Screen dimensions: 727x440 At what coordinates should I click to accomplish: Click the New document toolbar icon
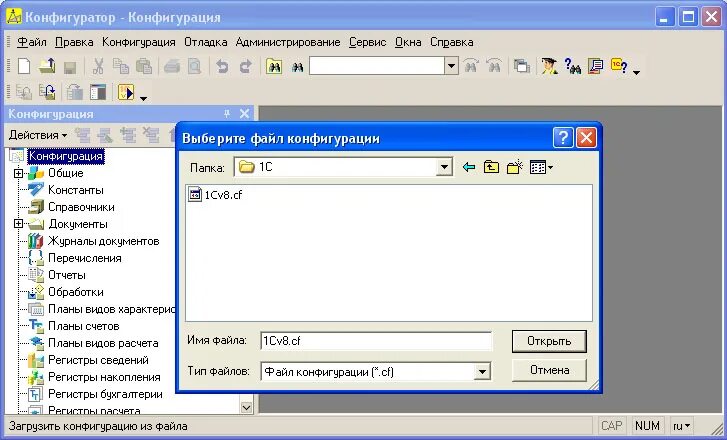pyautogui.click(x=24, y=66)
